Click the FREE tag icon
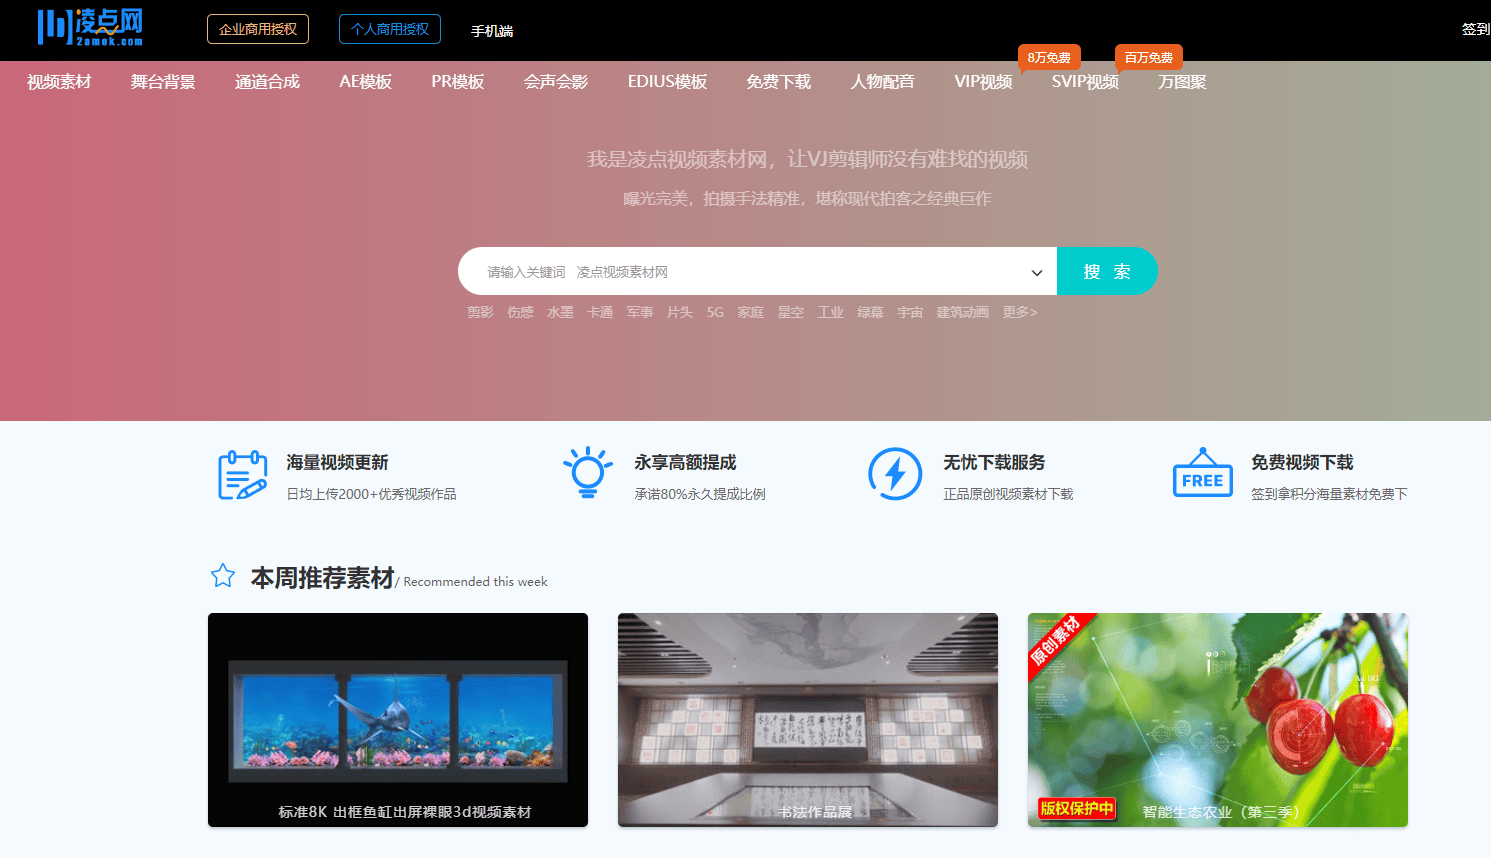This screenshot has width=1491, height=858. pyautogui.click(x=1203, y=473)
